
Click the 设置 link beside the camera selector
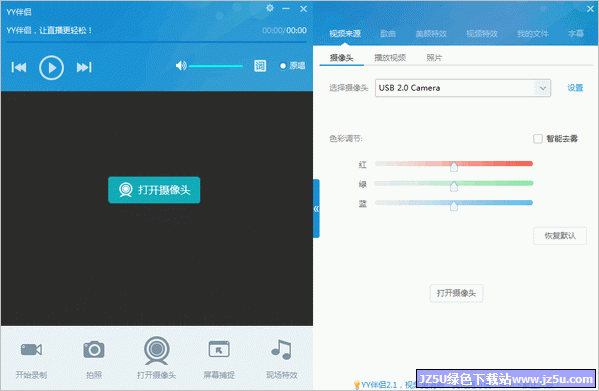(x=575, y=88)
